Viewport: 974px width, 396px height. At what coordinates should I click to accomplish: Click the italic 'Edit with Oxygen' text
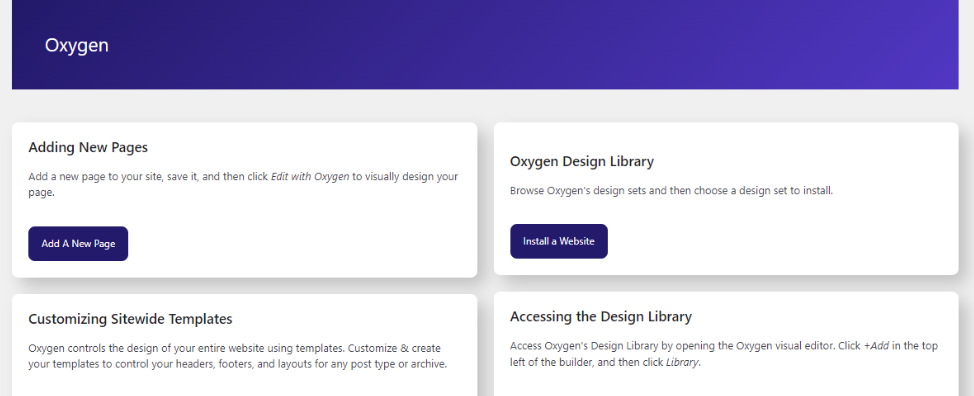310,176
